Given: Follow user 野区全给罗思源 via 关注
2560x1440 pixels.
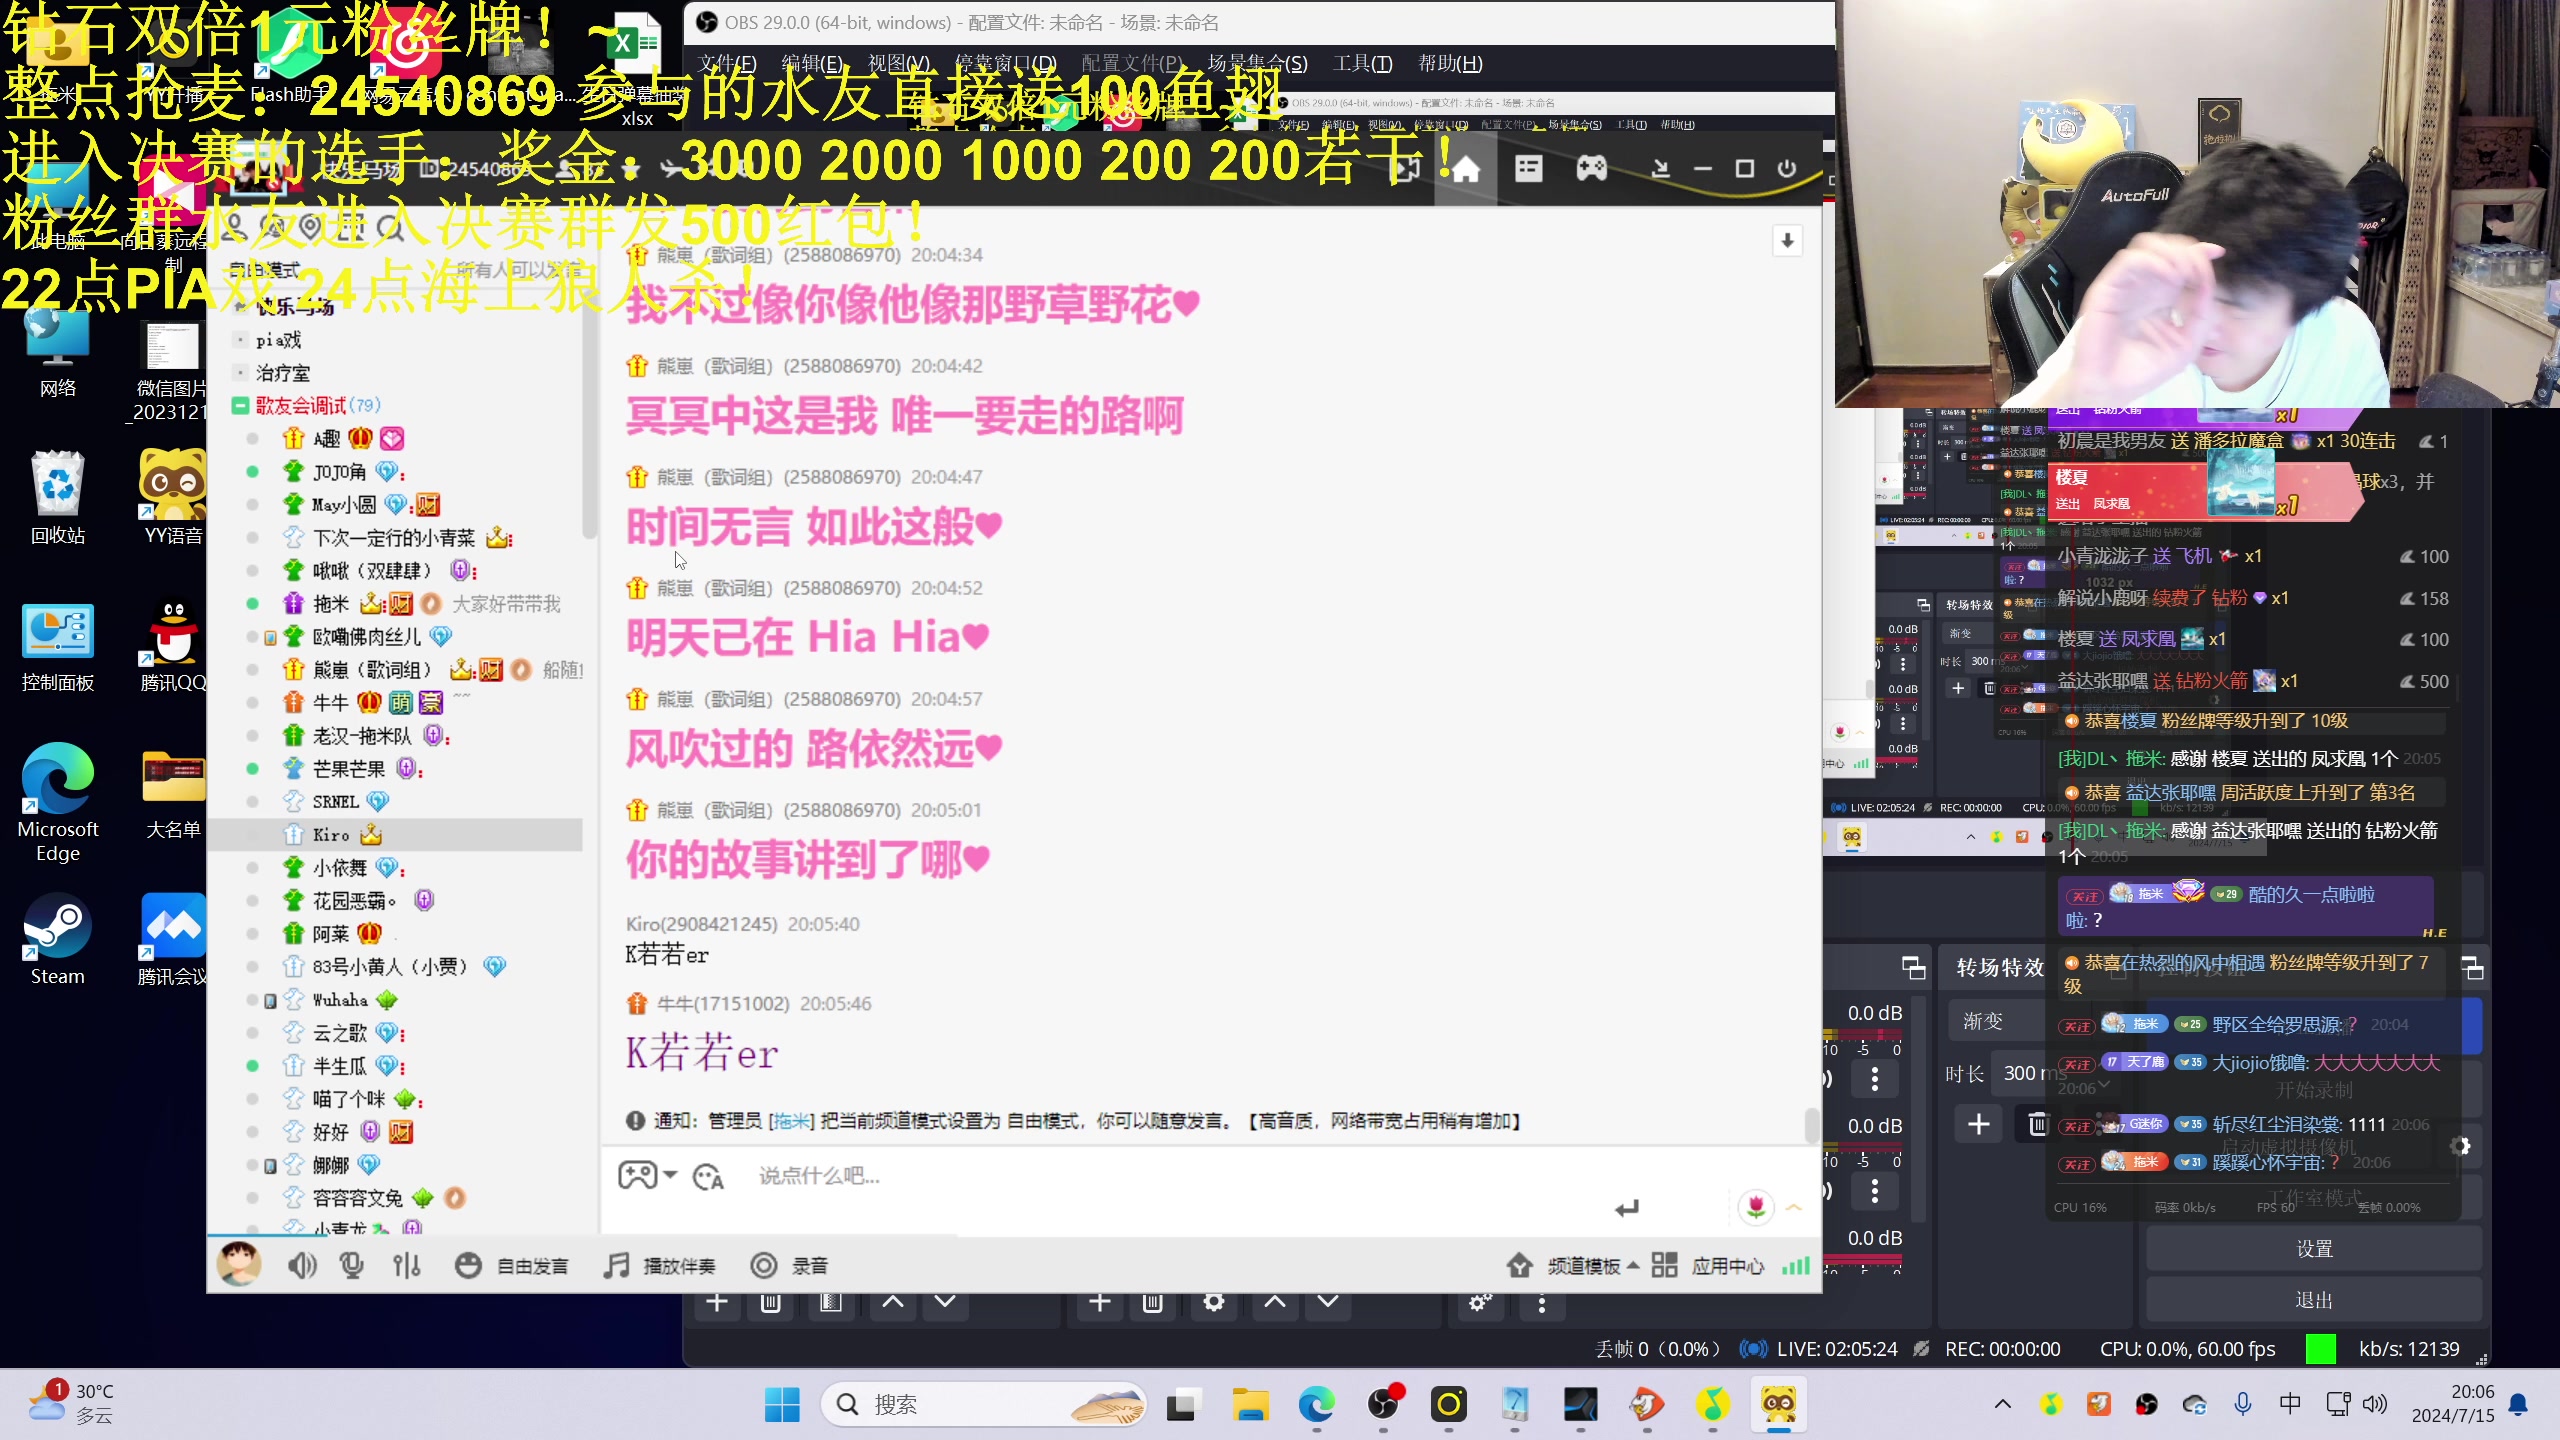Looking at the screenshot, I should 2076,1026.
